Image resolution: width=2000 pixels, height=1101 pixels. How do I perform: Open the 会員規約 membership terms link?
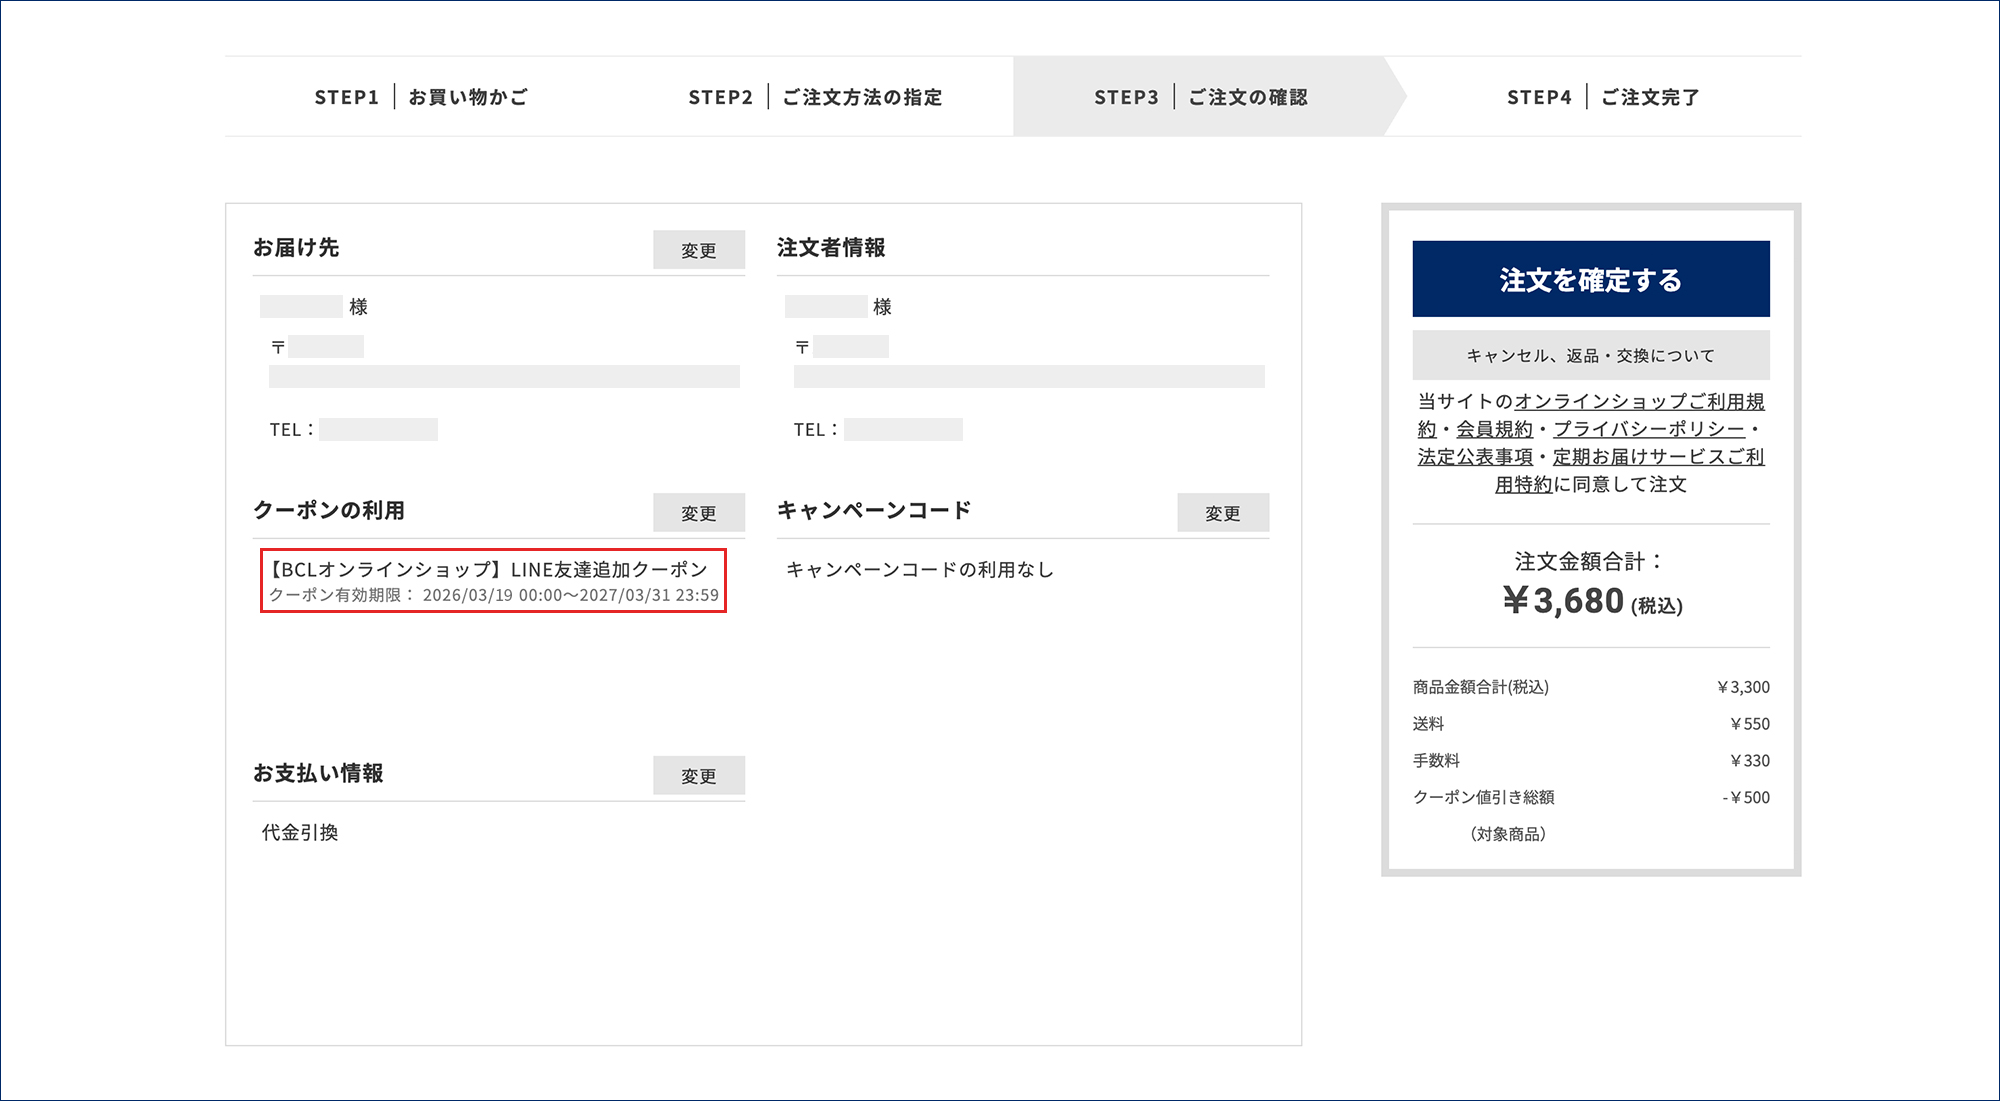coord(1494,429)
